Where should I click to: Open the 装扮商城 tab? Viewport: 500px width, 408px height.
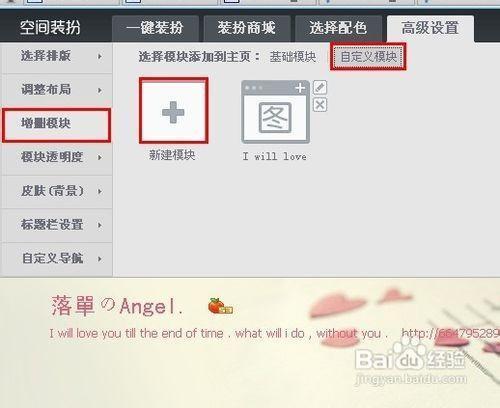pyautogui.click(x=247, y=28)
